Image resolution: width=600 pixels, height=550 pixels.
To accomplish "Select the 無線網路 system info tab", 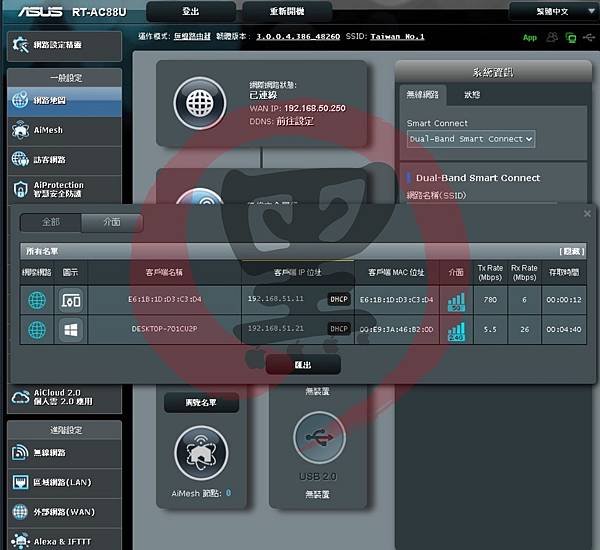I will (x=422, y=95).
